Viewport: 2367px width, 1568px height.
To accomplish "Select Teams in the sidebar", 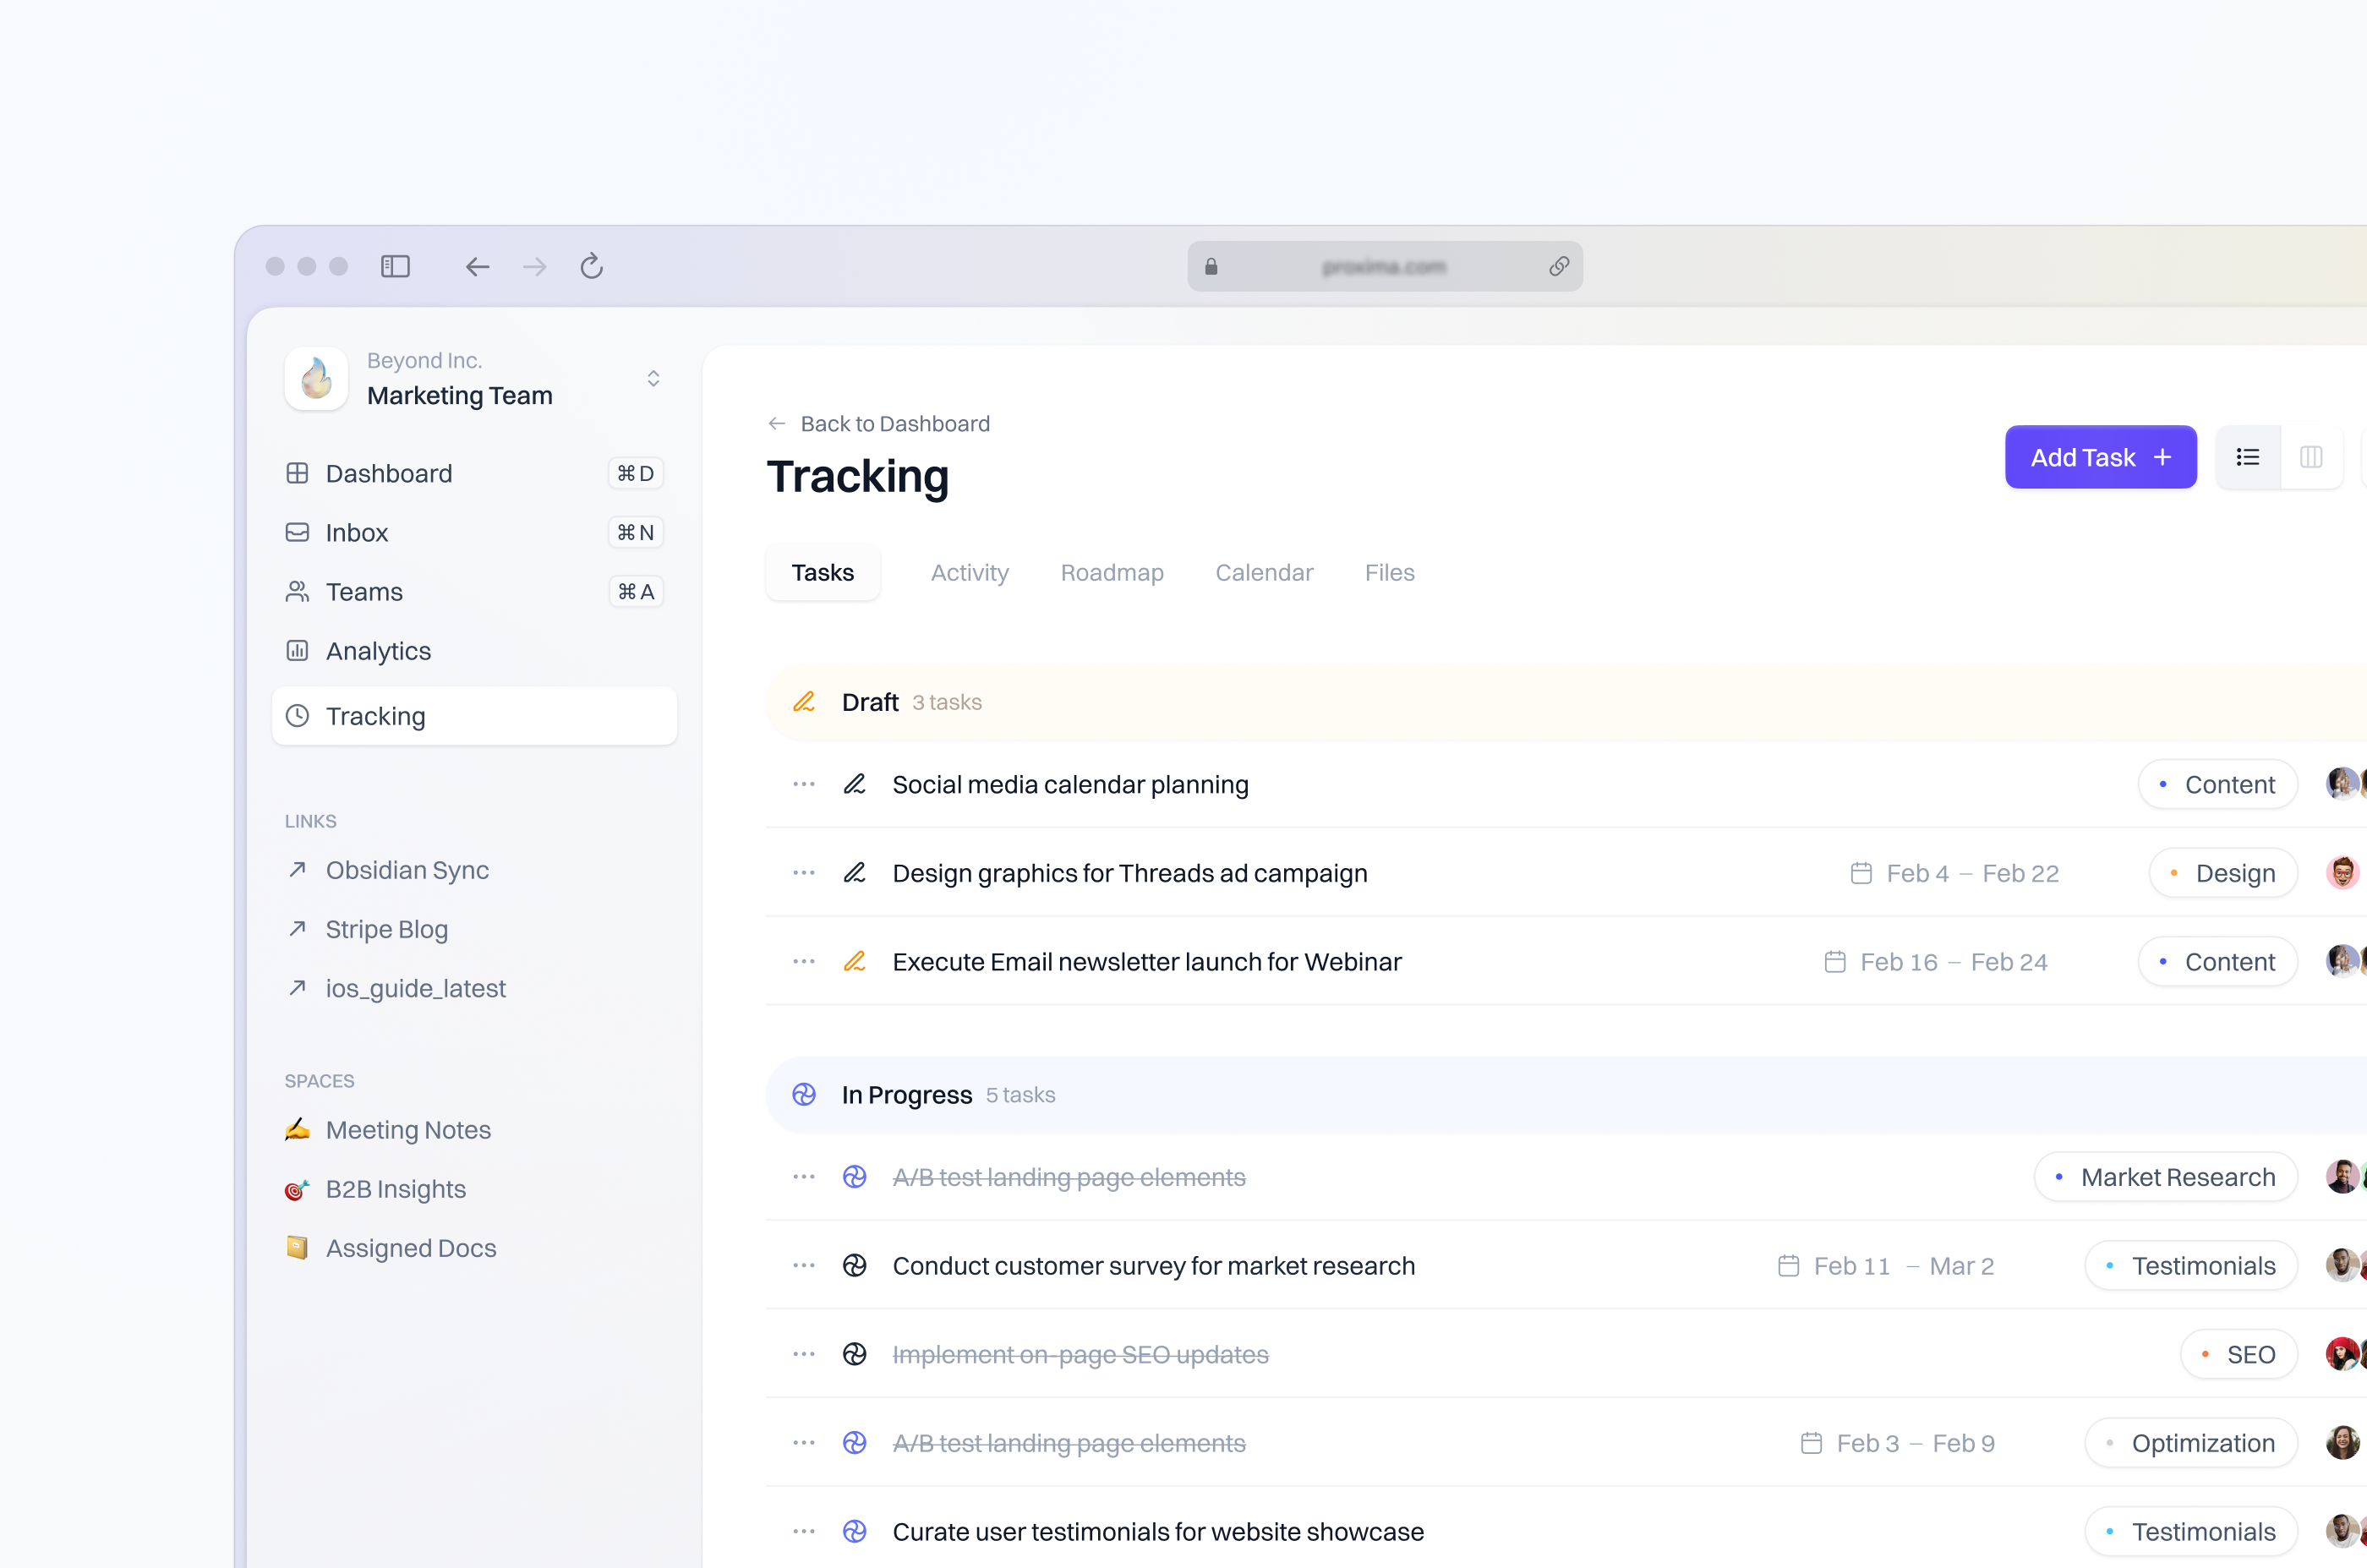I will coord(364,591).
